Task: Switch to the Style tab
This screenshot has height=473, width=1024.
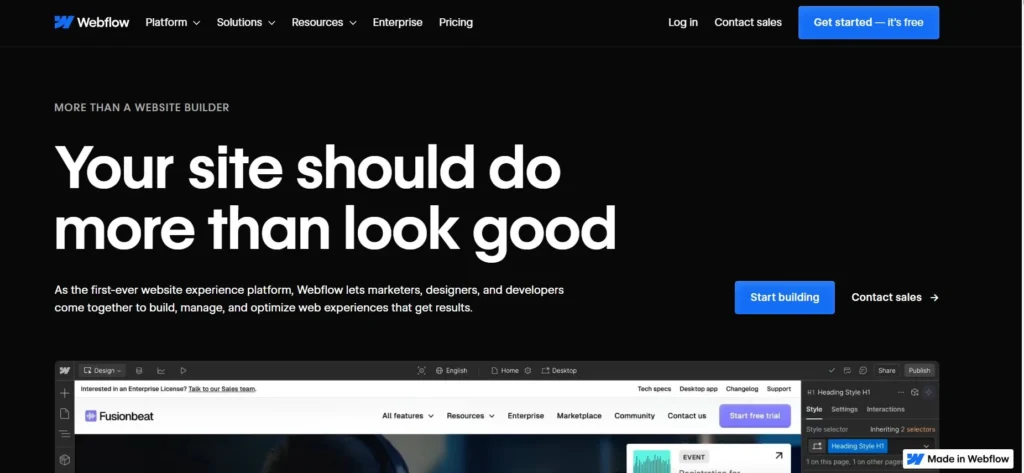Action: (814, 410)
